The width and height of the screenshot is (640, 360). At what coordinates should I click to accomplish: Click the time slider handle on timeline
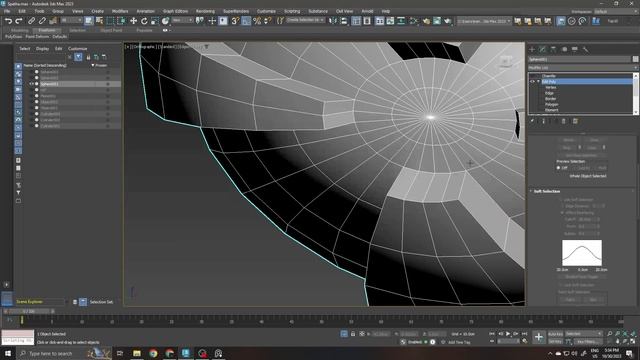[x=29, y=311]
